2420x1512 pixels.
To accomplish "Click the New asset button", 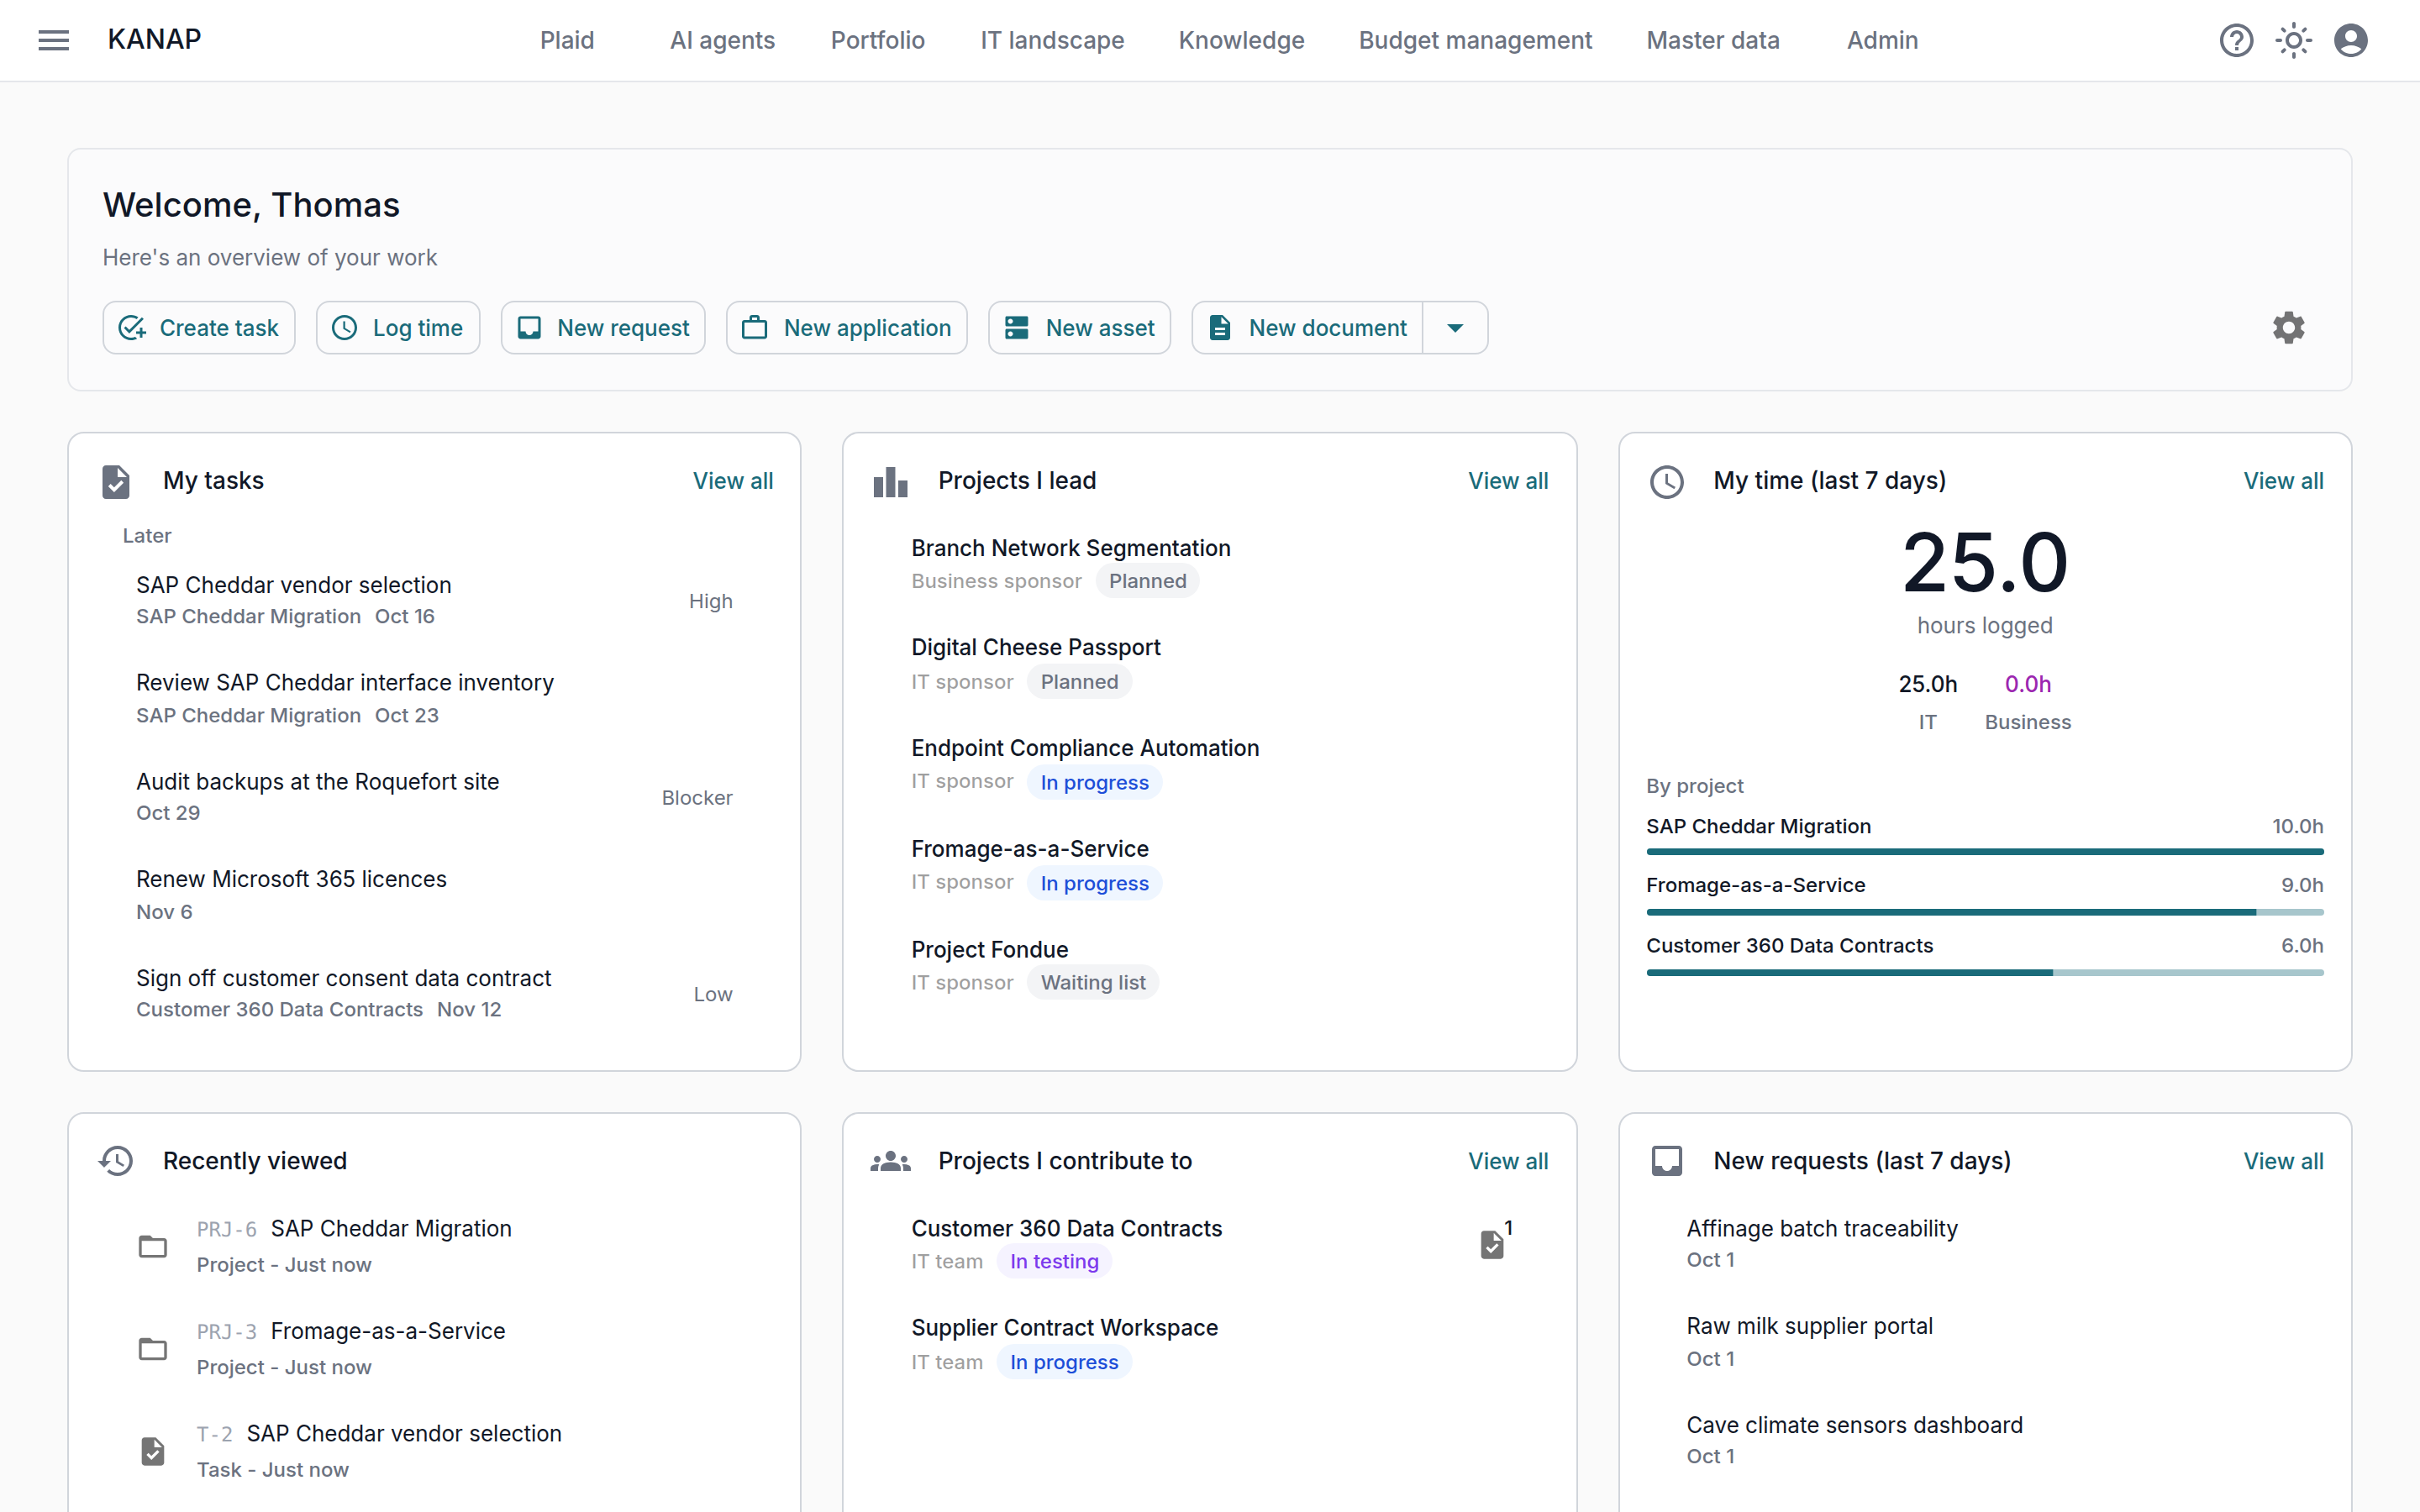I will pyautogui.click(x=1079, y=328).
